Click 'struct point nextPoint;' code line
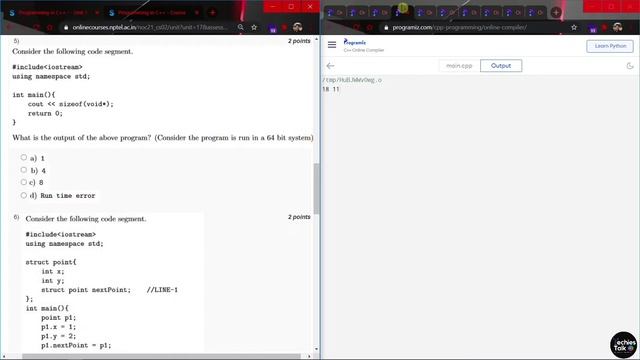Viewport: 640px width, 360px height. tap(86, 290)
